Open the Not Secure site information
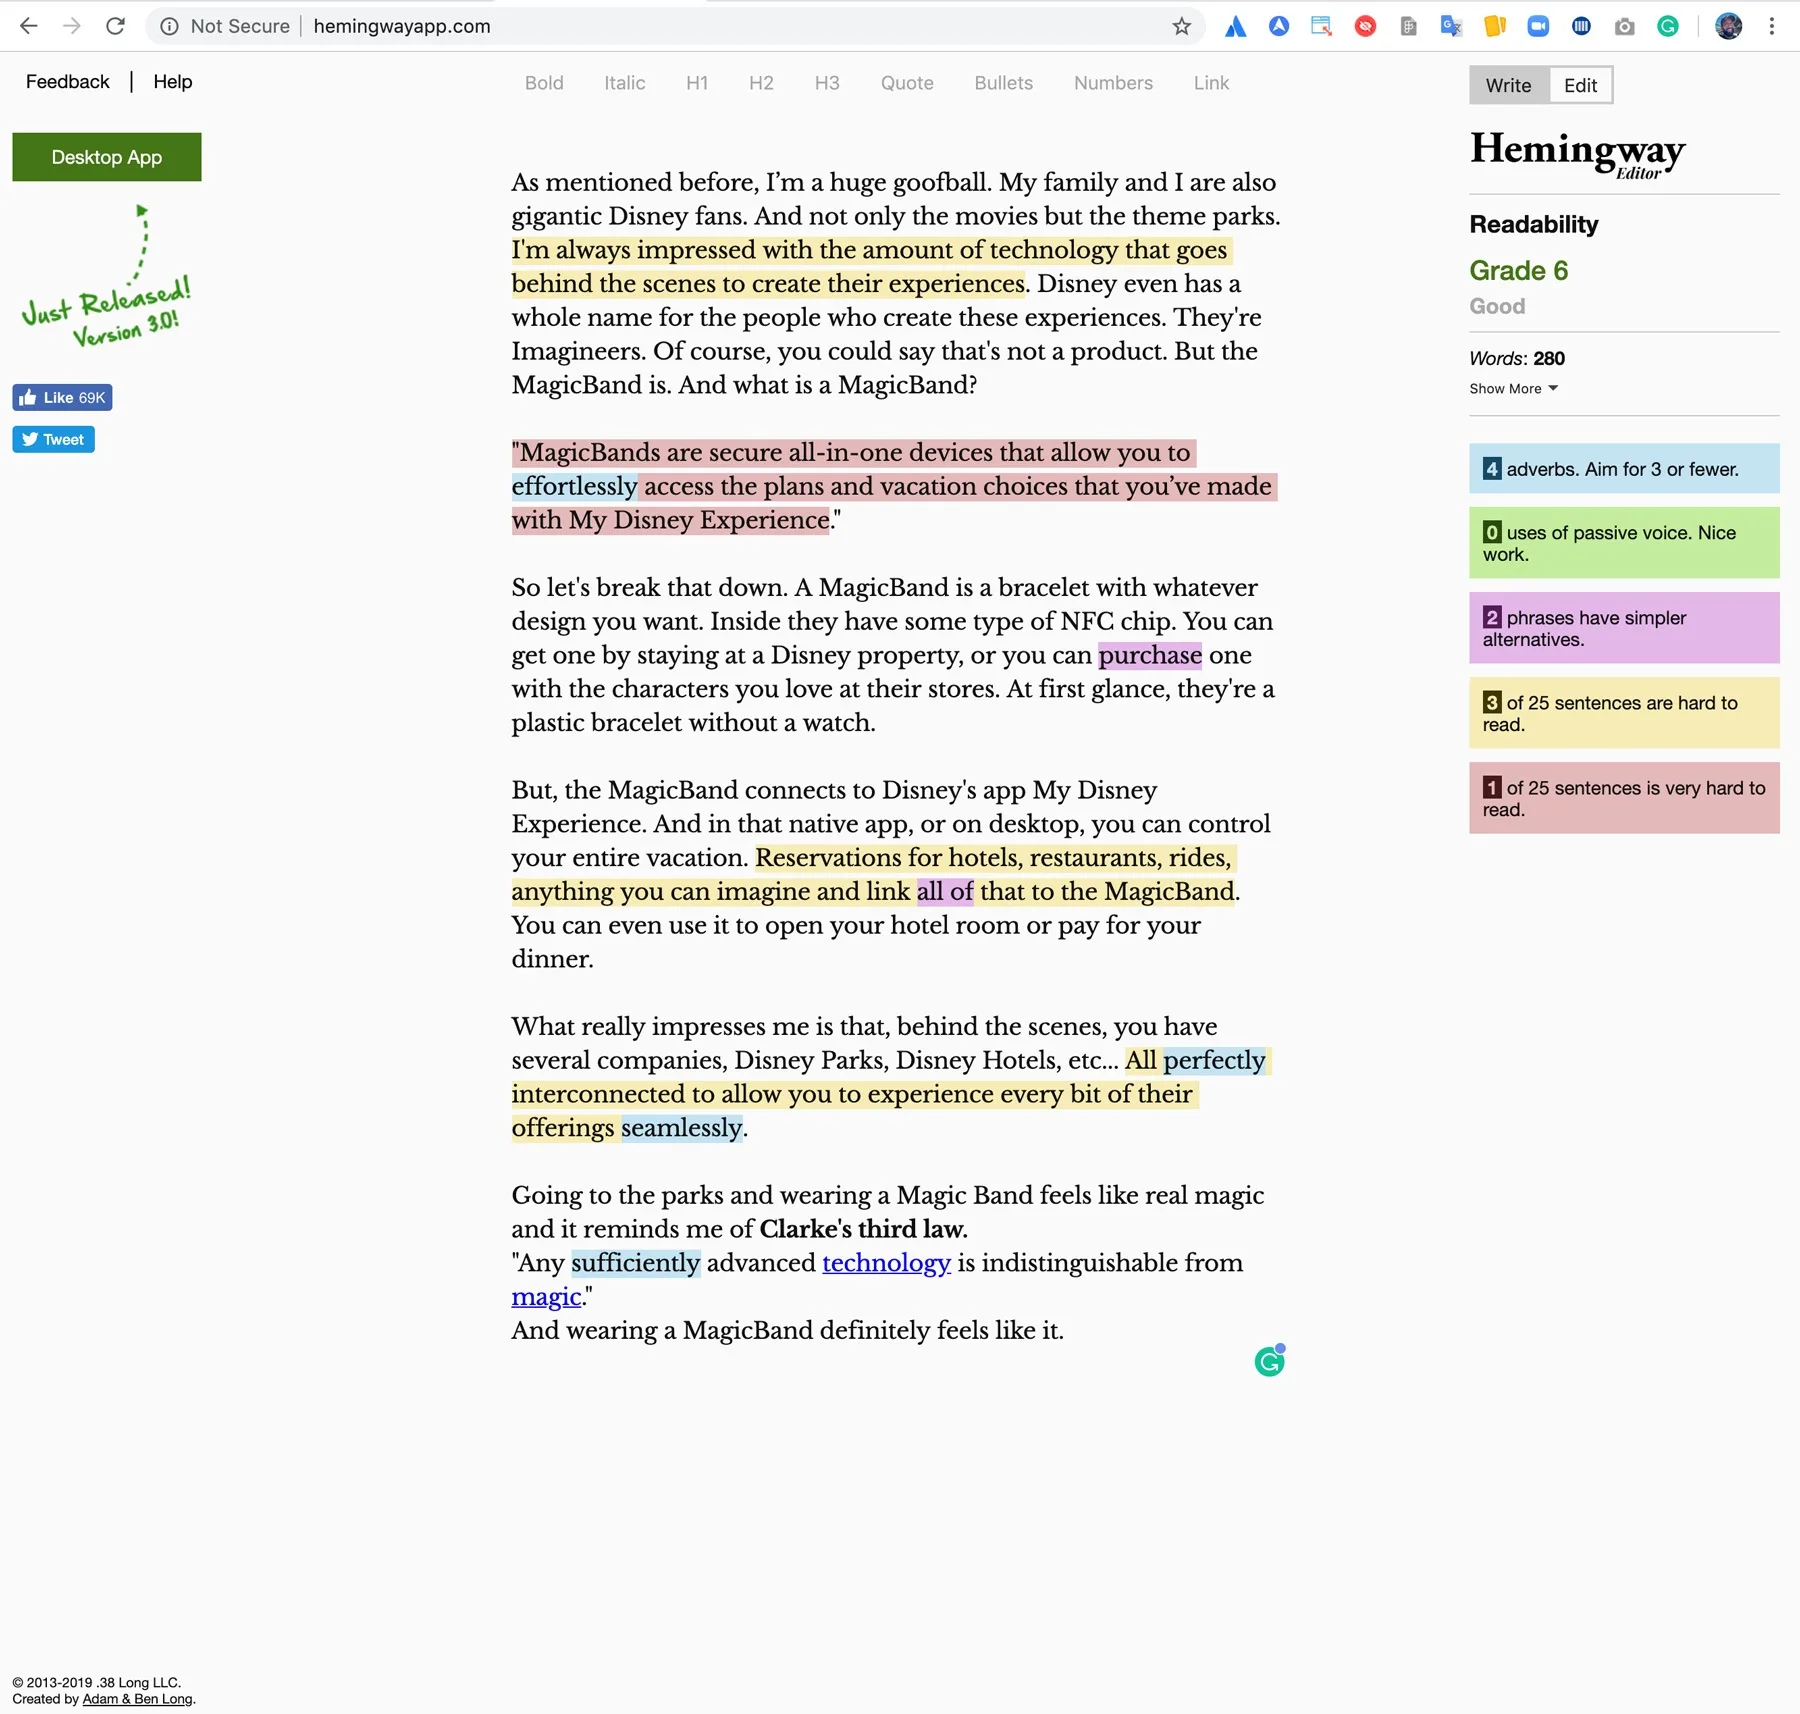1800x1714 pixels. click(225, 26)
